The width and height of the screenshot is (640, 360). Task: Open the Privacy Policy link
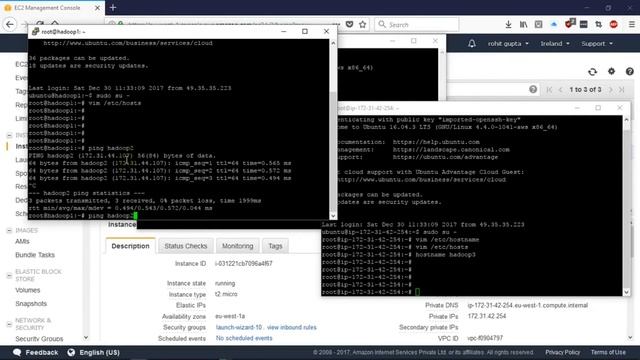562,352
